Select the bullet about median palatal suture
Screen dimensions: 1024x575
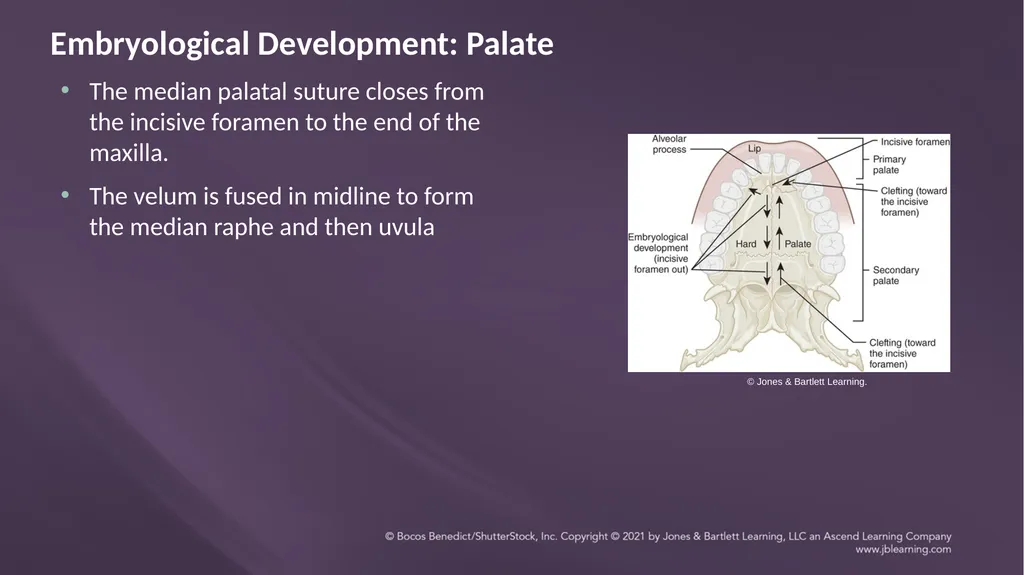(x=287, y=122)
